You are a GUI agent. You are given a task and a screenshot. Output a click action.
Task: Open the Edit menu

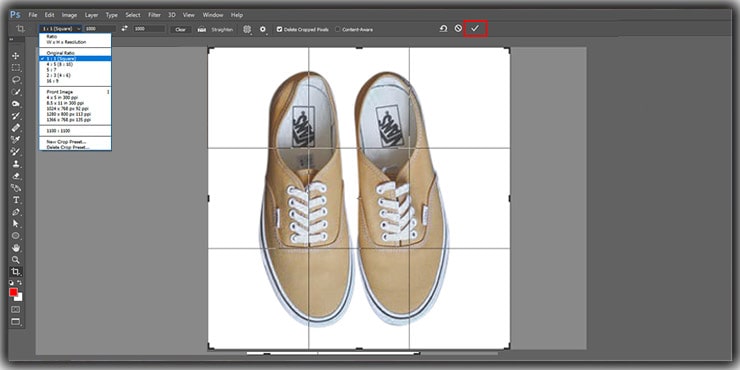pos(50,15)
